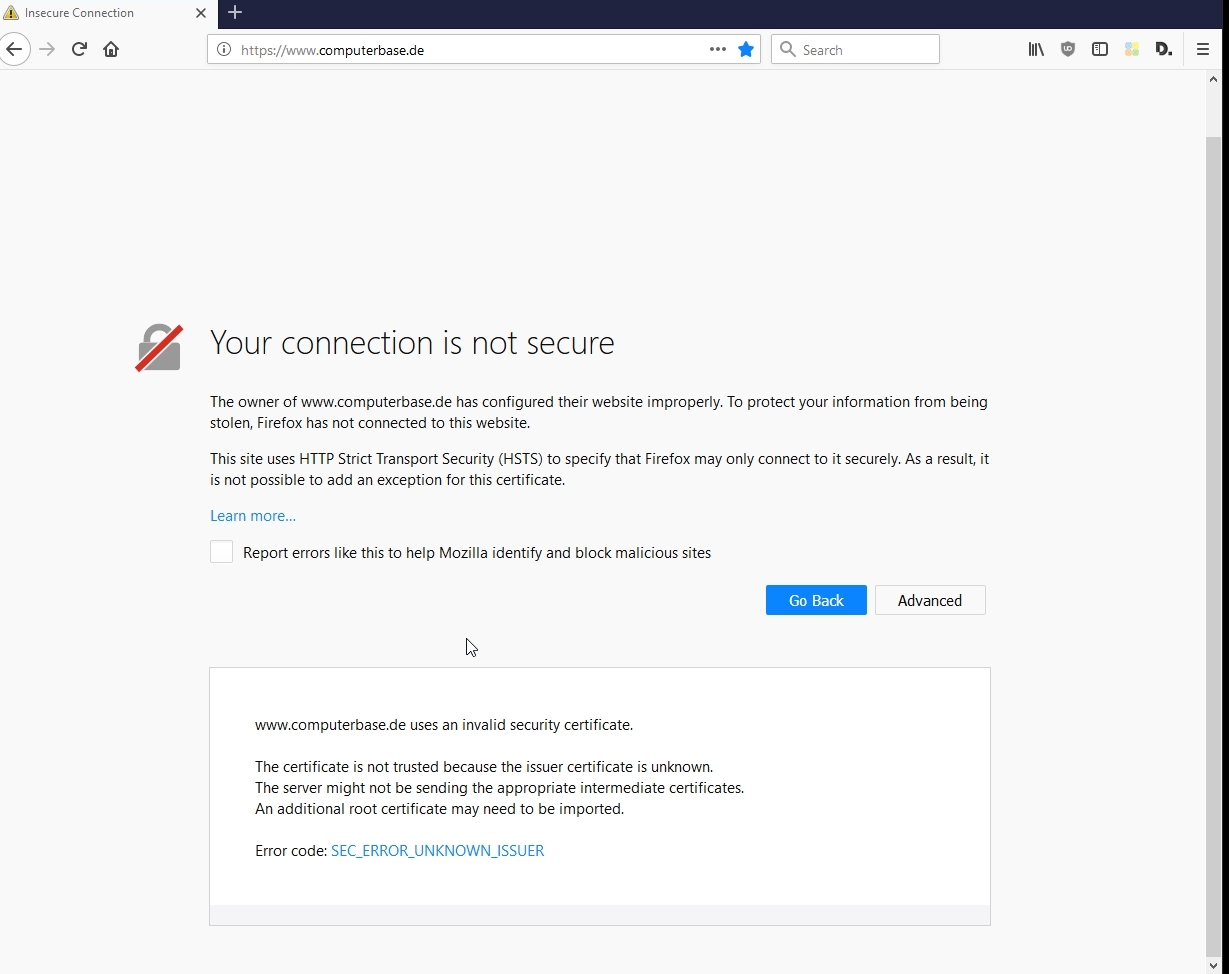Image resolution: width=1229 pixels, height=974 pixels.
Task: Open the uBlock Origin shield extension
Action: (1068, 49)
